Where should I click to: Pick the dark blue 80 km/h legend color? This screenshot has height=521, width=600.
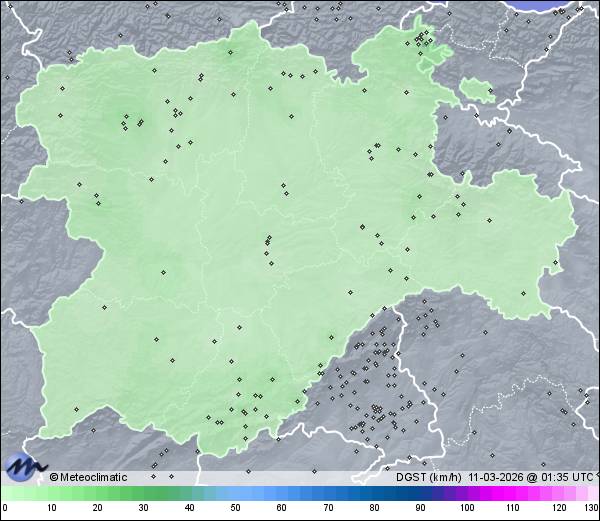coord(373,494)
